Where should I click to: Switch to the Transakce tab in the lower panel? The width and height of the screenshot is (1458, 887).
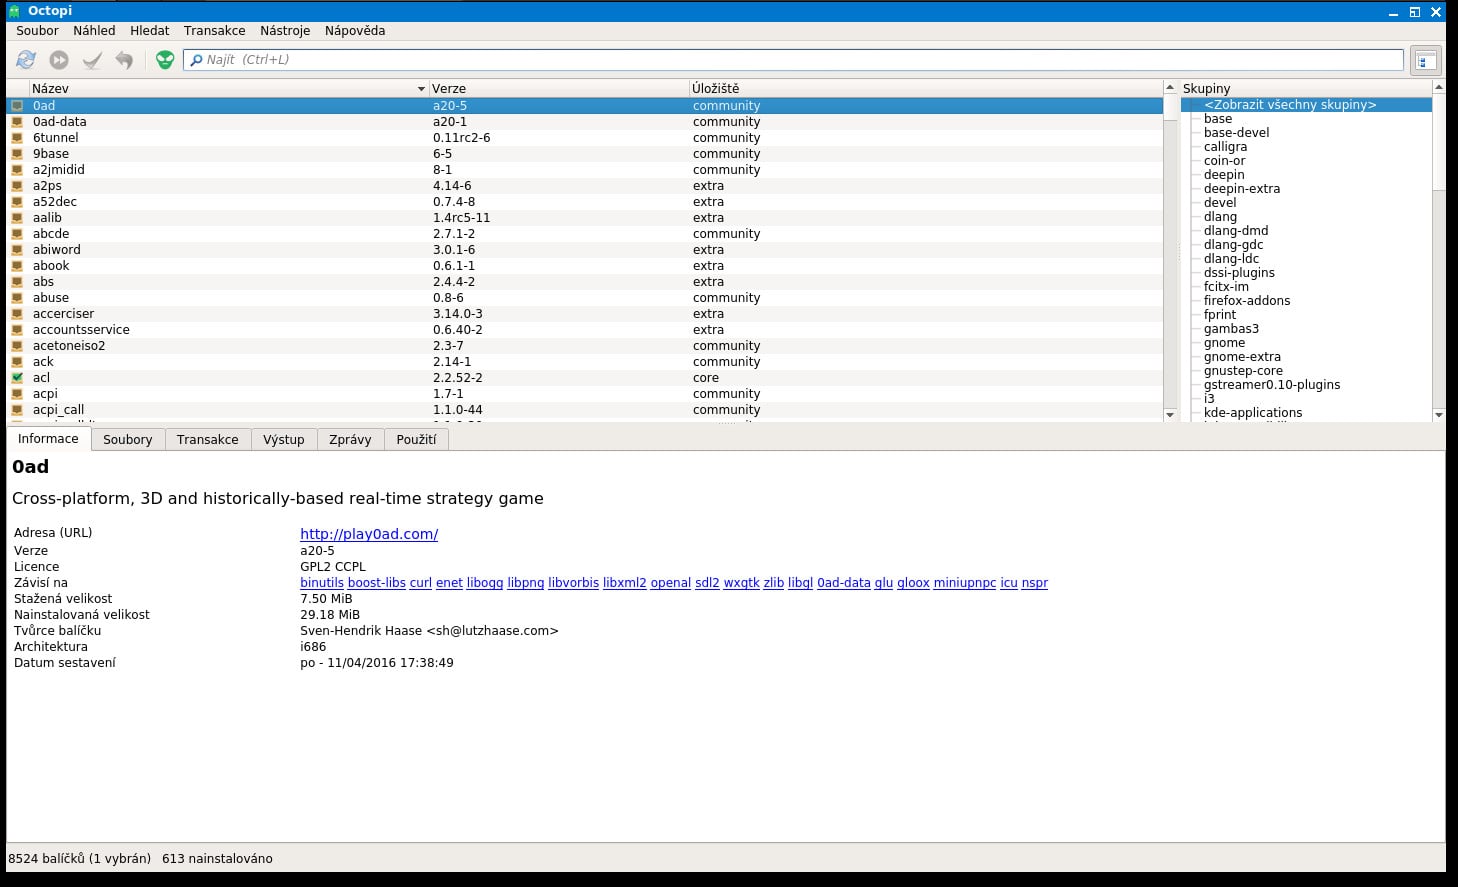pos(208,440)
